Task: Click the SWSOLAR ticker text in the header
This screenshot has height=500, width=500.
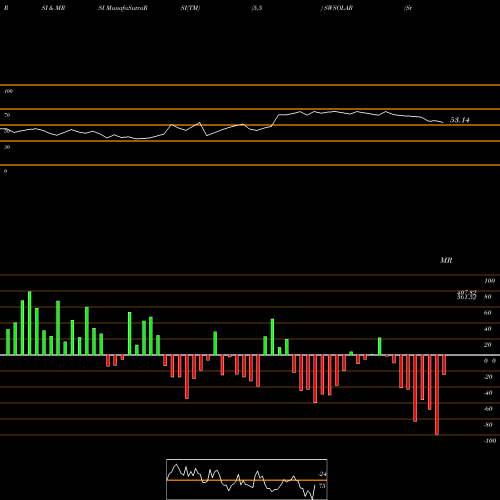Action: click(x=338, y=8)
